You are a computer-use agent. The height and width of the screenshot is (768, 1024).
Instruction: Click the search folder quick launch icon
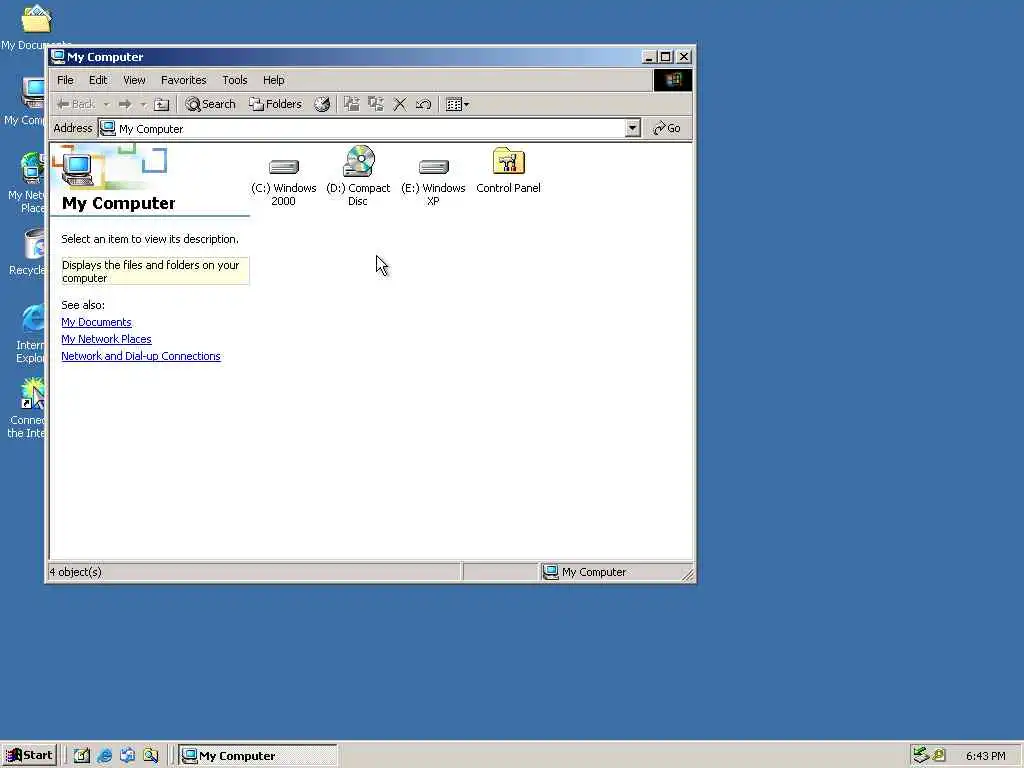(x=151, y=756)
